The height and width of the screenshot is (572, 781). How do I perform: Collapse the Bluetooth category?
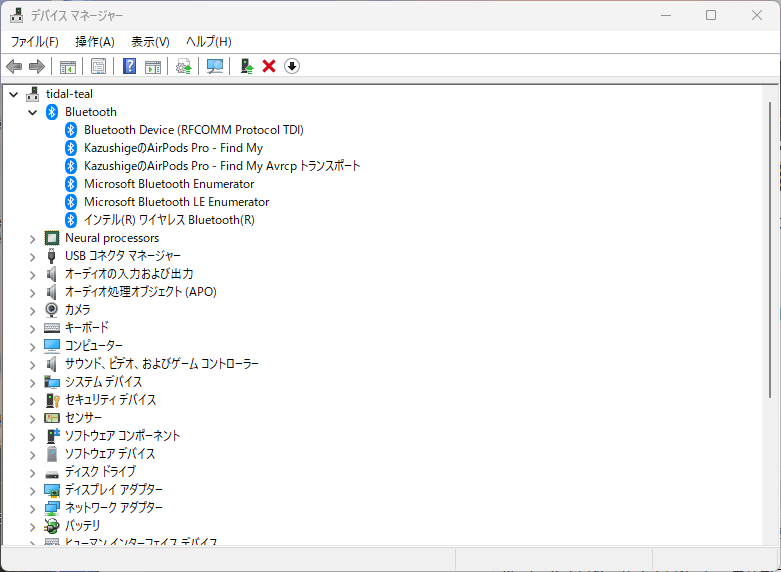33,112
